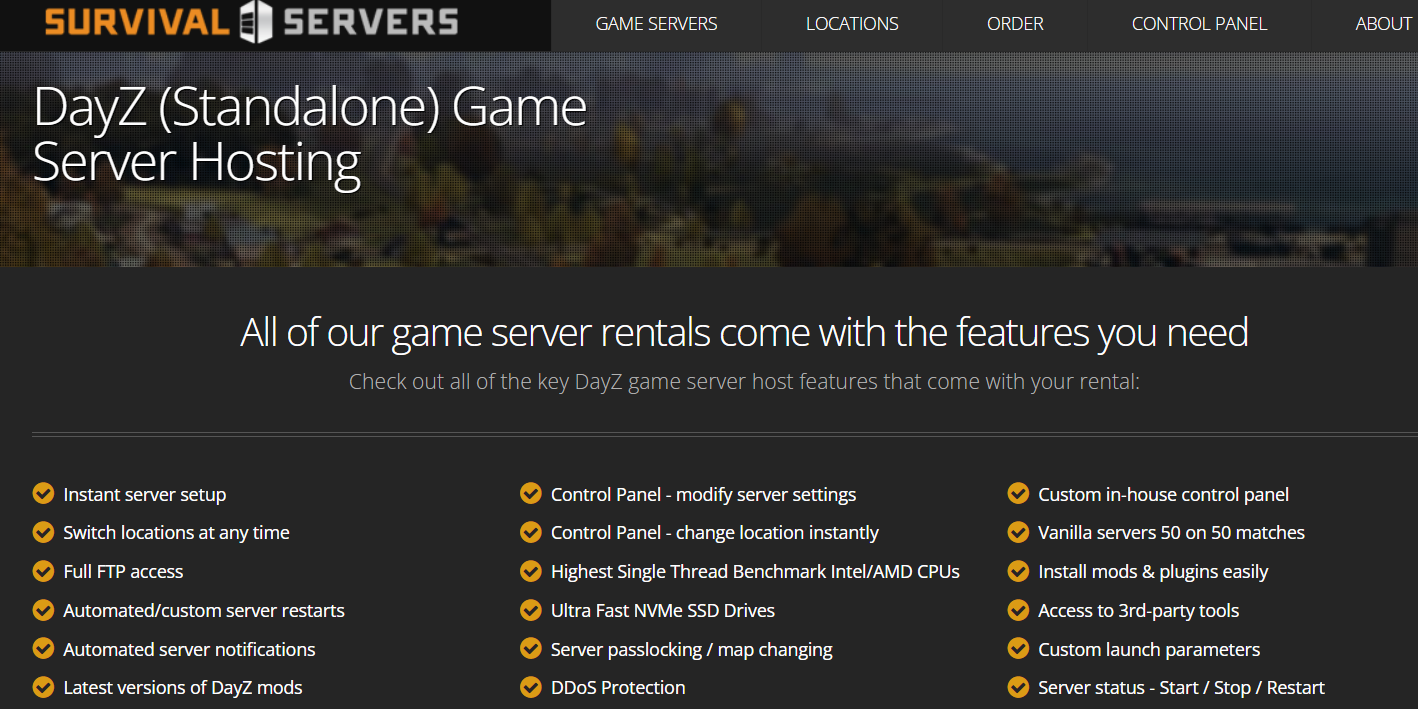Click the 'Latest versions of DayZ mods' text

(183, 688)
